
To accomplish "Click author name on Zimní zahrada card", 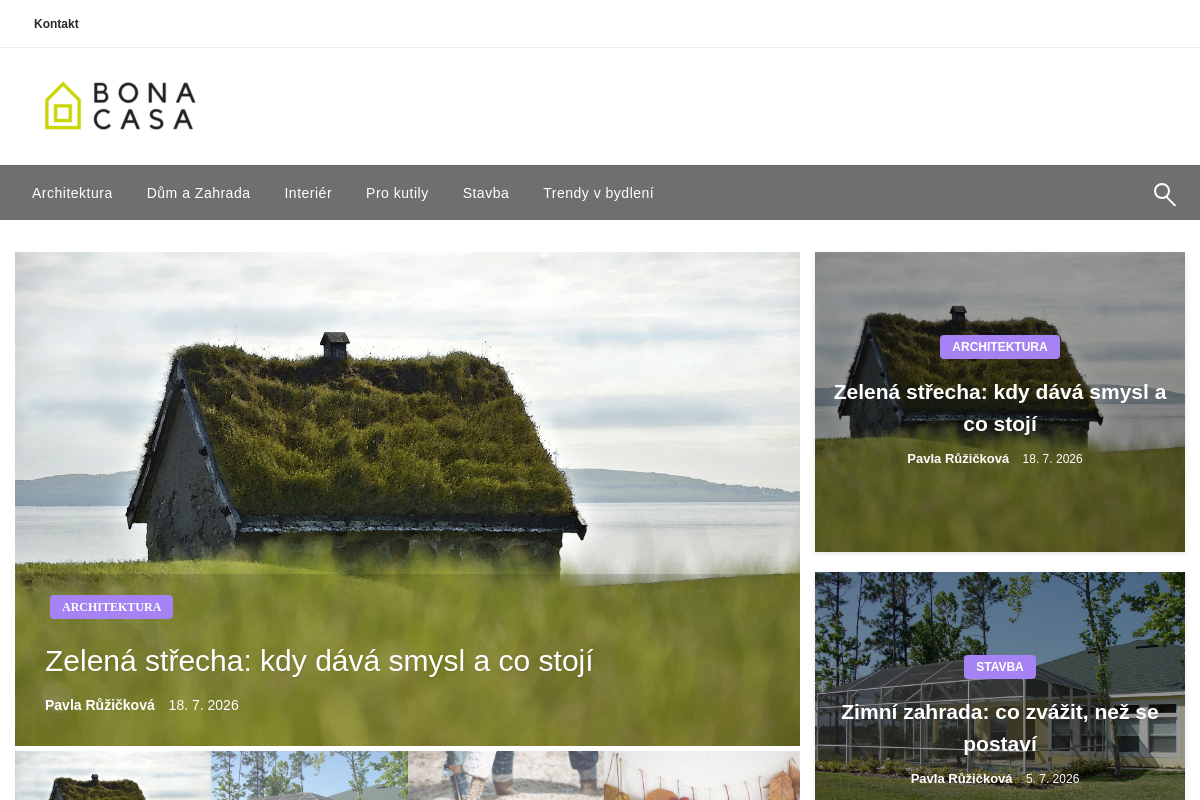I will 961,779.
